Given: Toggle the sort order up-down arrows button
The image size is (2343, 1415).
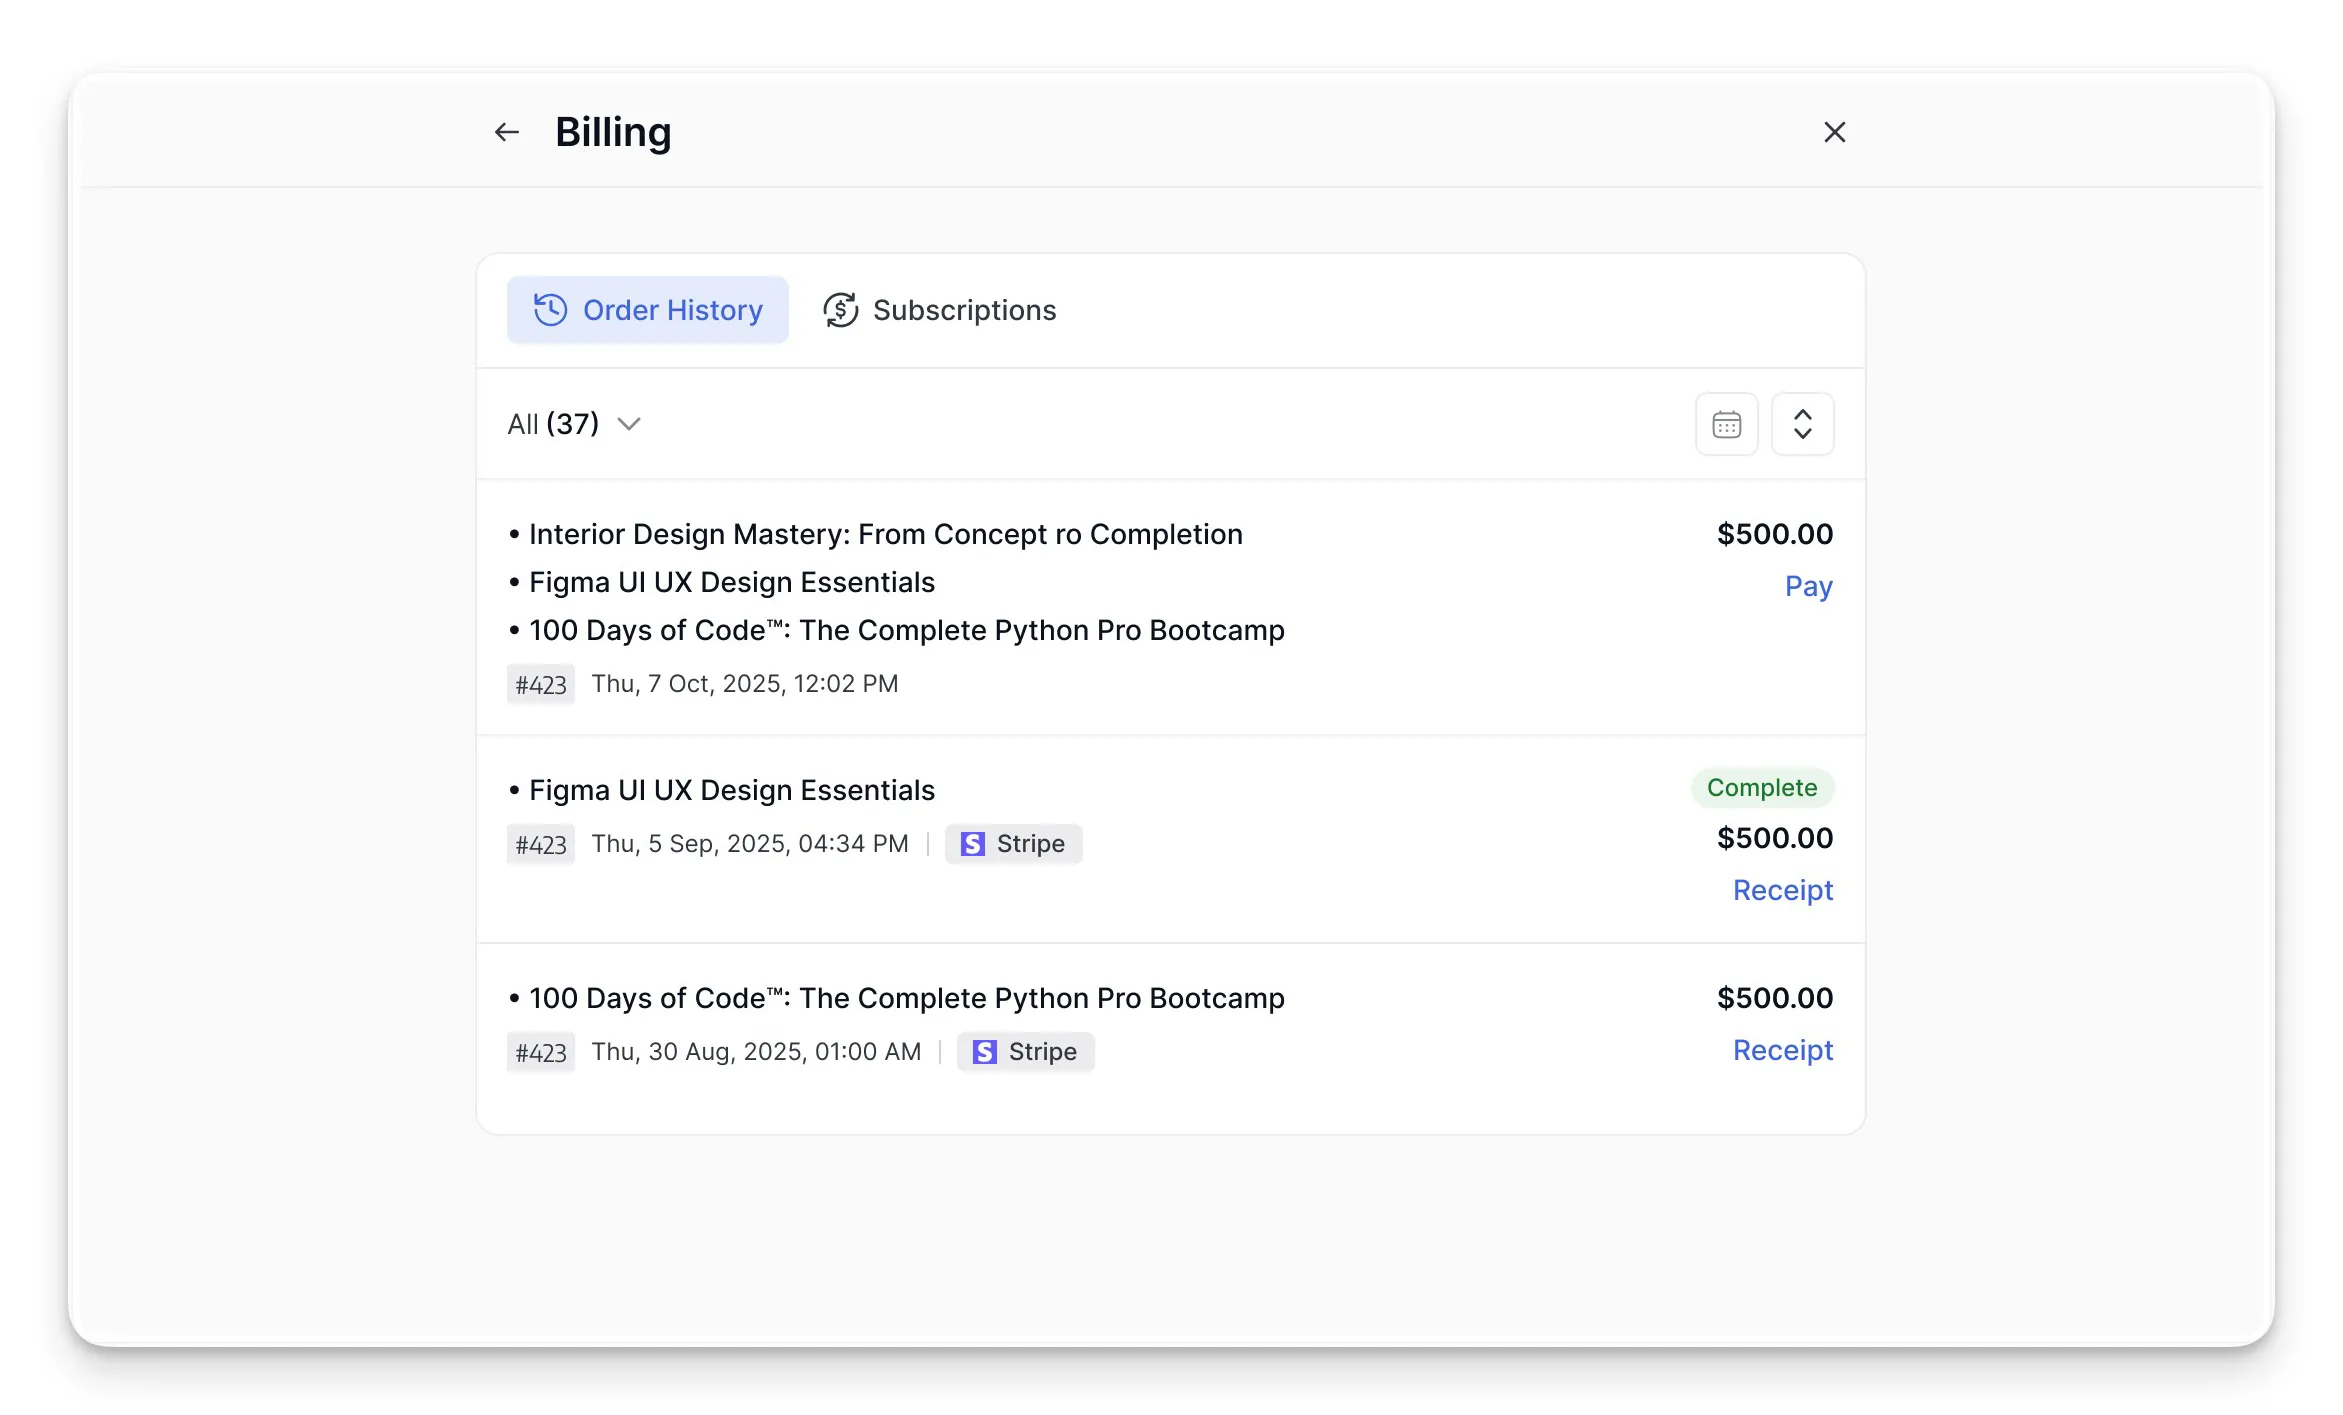Looking at the screenshot, I should pos(1802,424).
